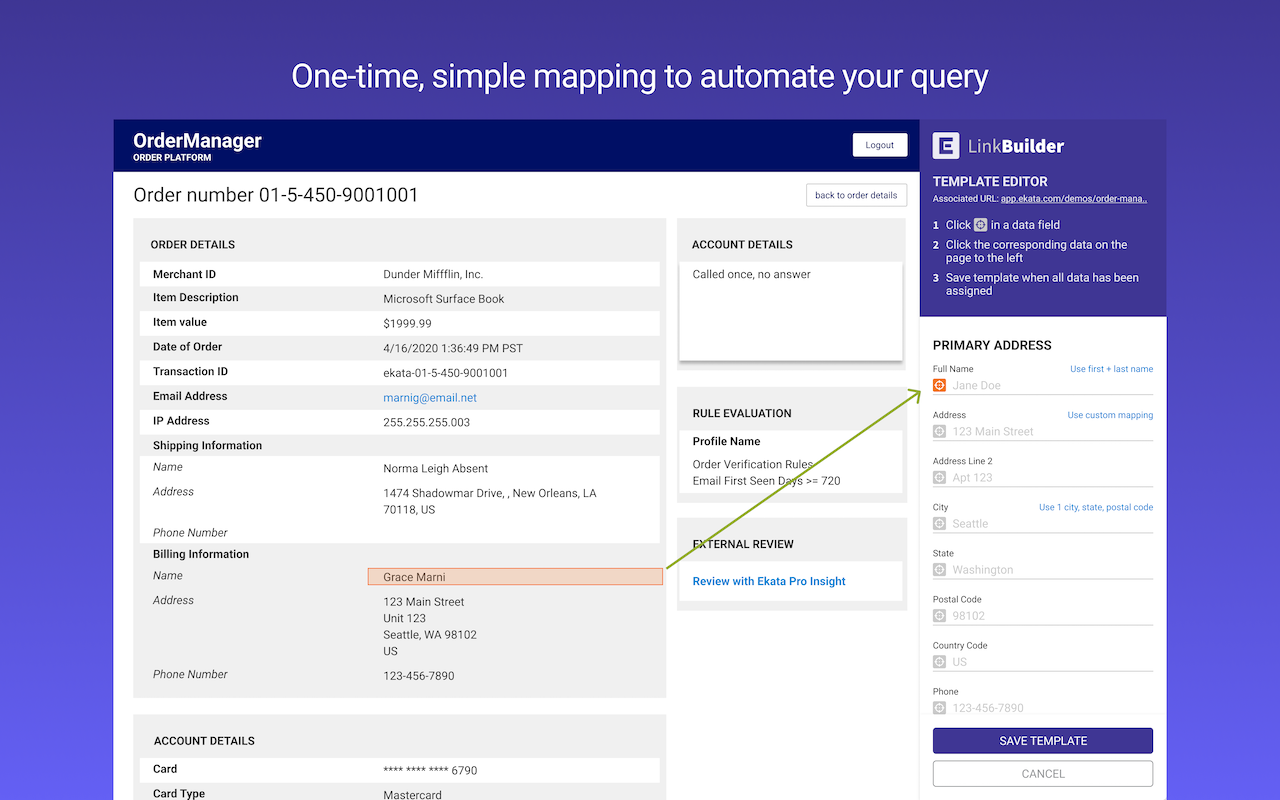Click the target icon beside Address field
The width and height of the screenshot is (1280, 800).
[939, 431]
